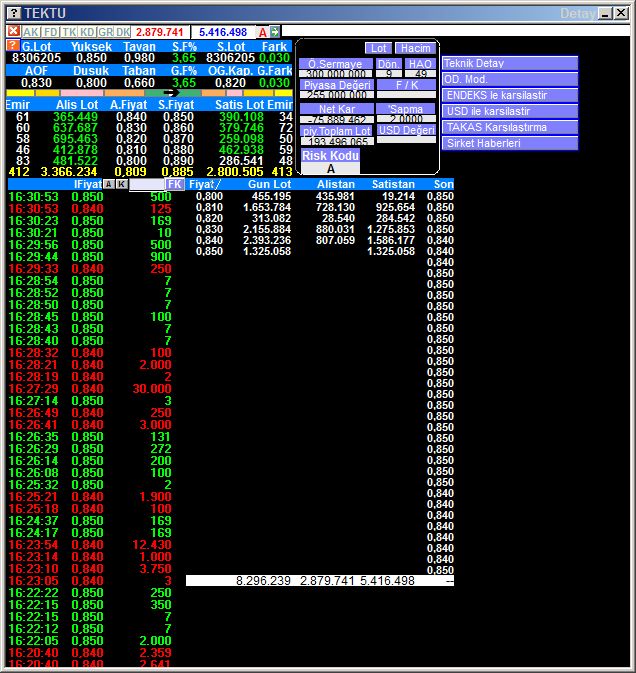Toggle the FD toolbar button
Screen dimensions: 636x673
pyautogui.click(x=51, y=32)
